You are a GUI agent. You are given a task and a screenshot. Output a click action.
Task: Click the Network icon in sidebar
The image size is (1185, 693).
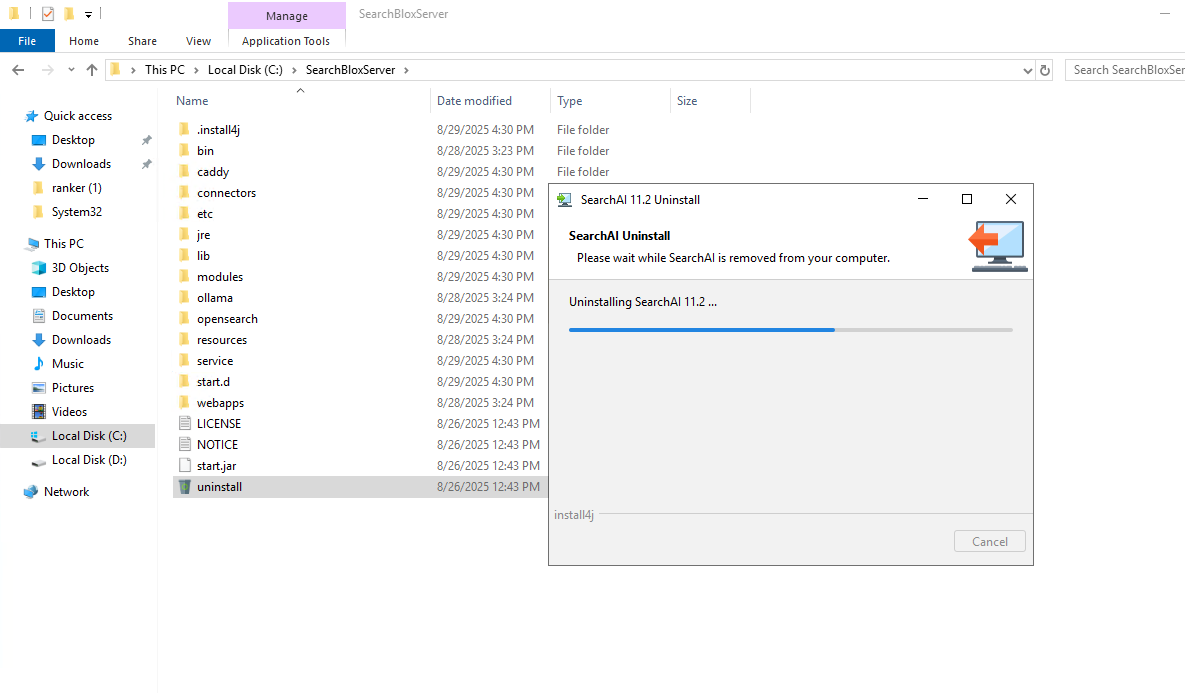[31, 491]
